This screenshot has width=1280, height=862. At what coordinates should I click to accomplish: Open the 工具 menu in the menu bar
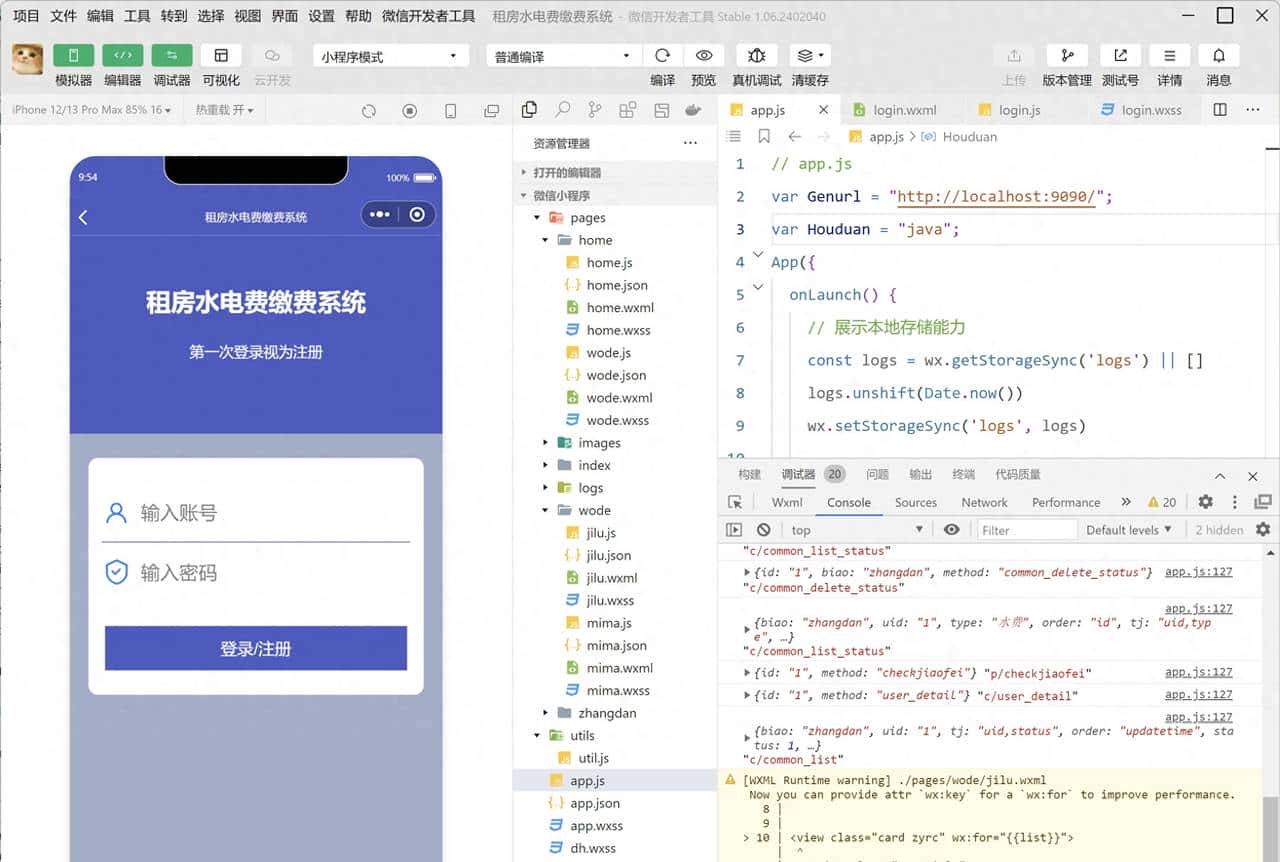(x=137, y=15)
